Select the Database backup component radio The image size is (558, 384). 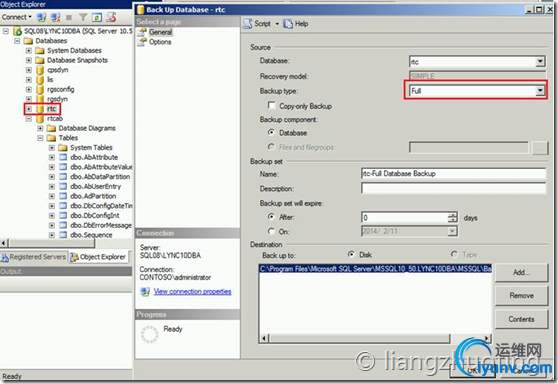[271, 132]
